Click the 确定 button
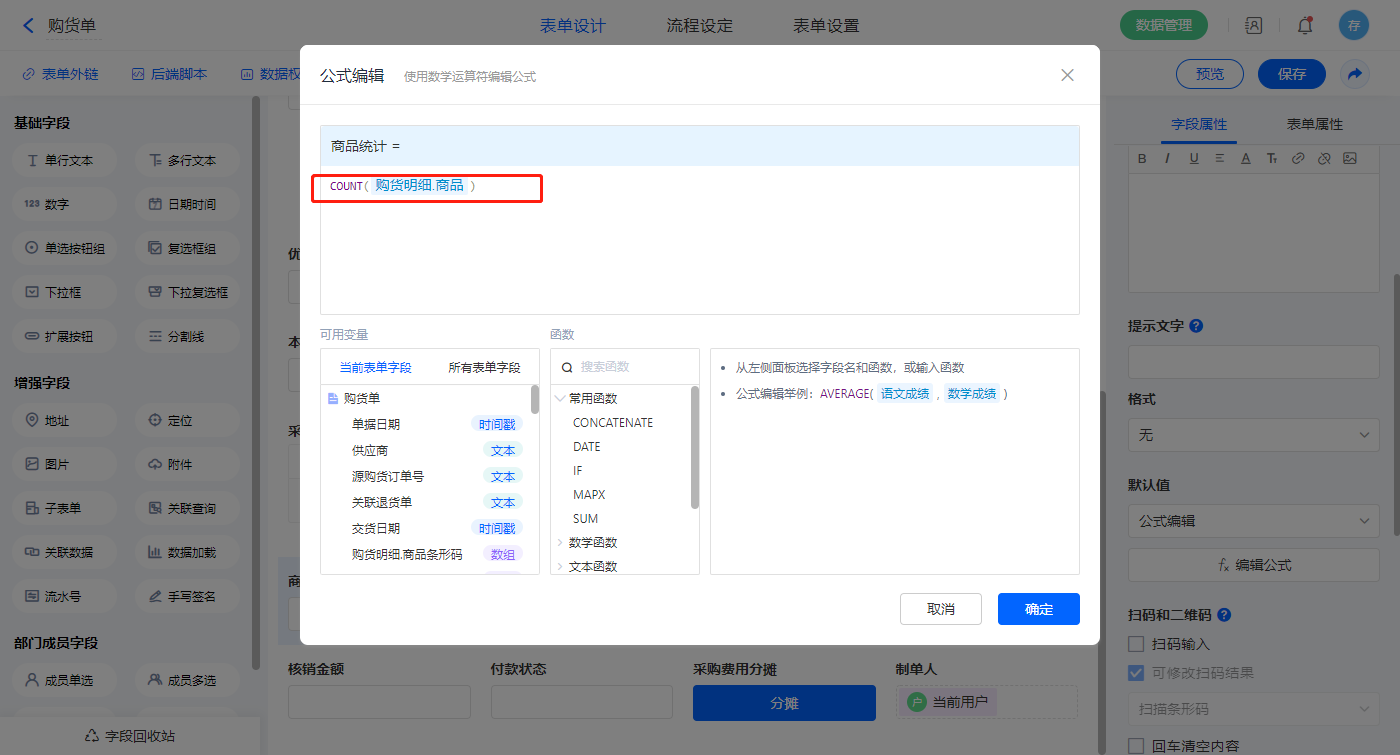 click(1038, 609)
